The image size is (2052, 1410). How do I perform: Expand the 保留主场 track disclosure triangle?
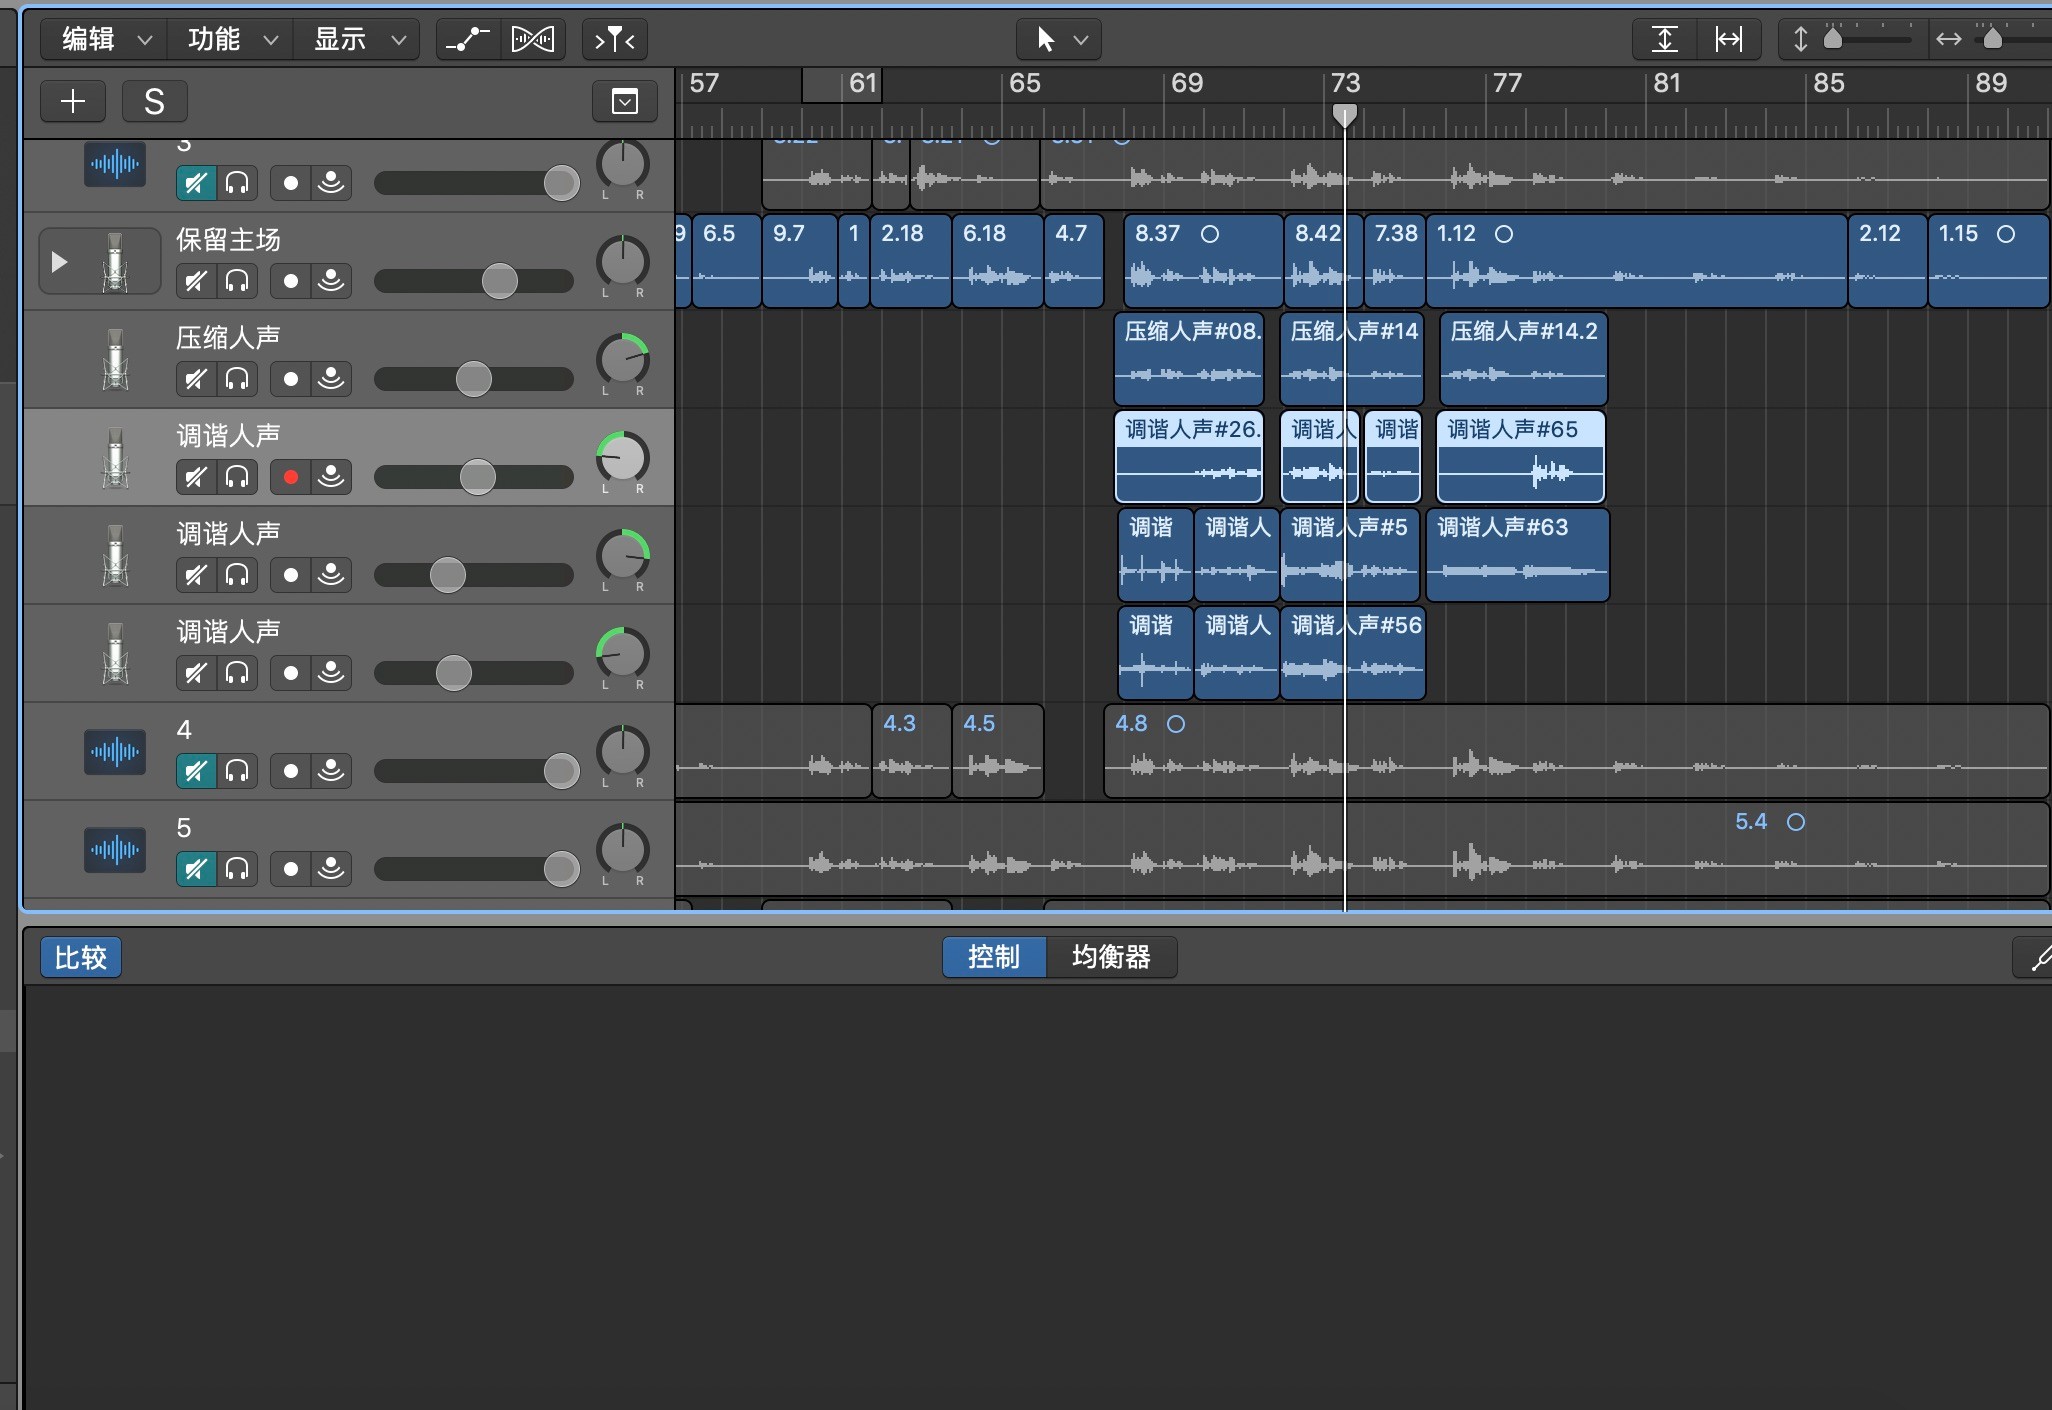tap(59, 262)
